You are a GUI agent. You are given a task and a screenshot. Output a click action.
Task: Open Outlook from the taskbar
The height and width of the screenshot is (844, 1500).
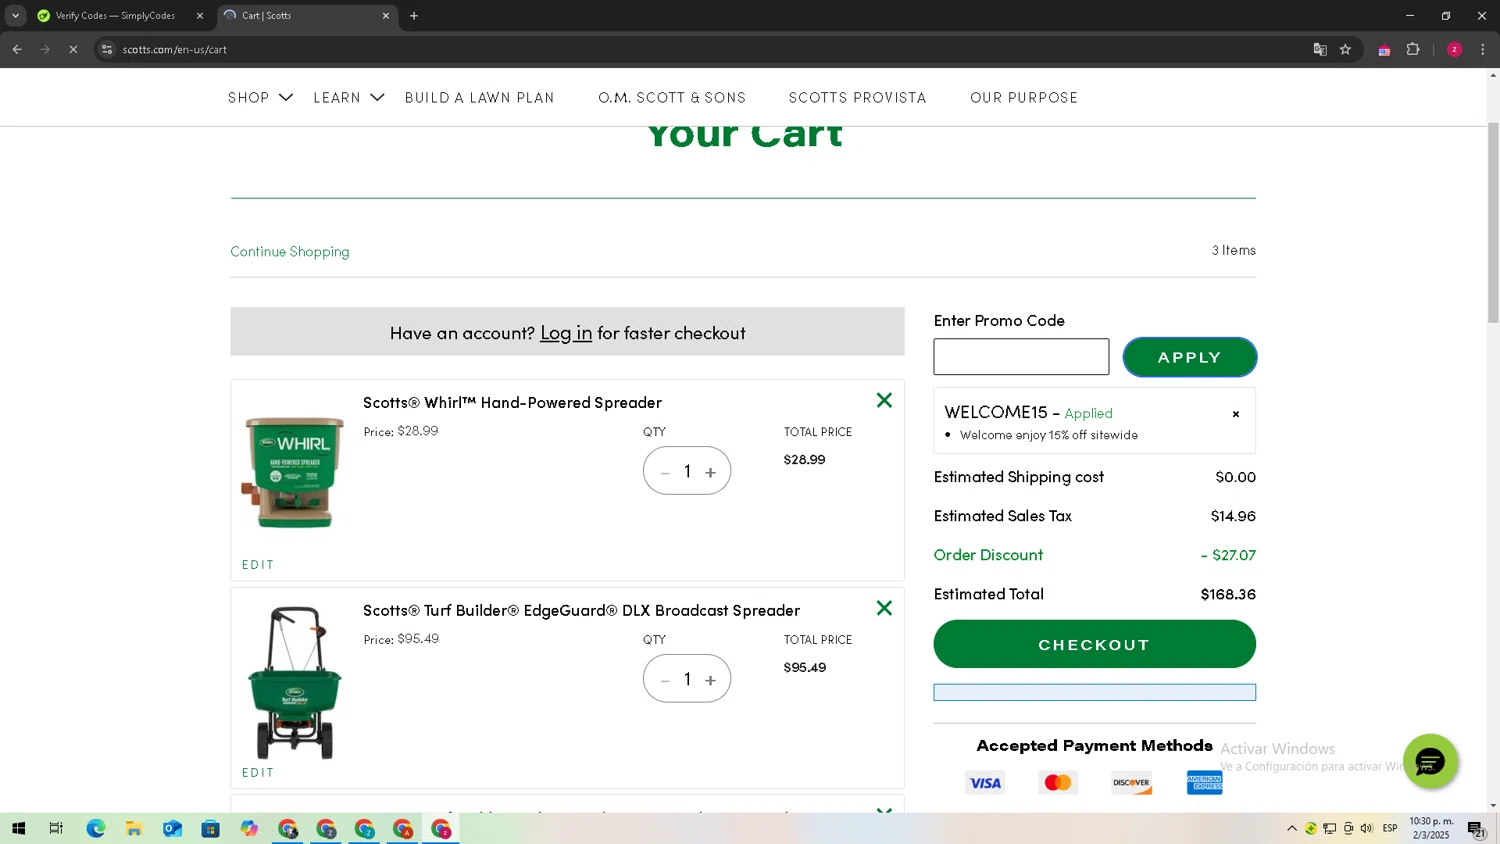coord(172,828)
